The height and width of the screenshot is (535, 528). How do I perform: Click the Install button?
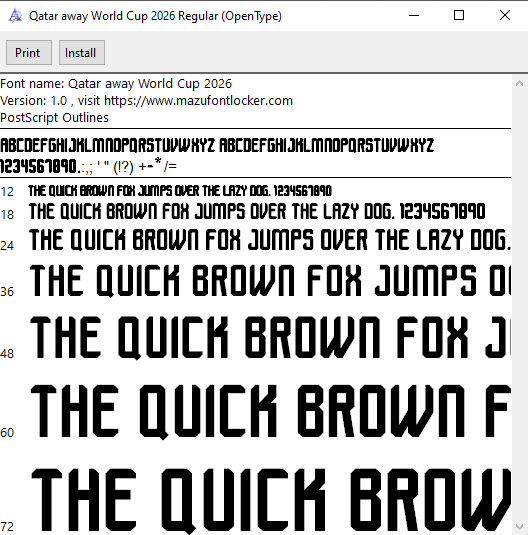(82, 53)
